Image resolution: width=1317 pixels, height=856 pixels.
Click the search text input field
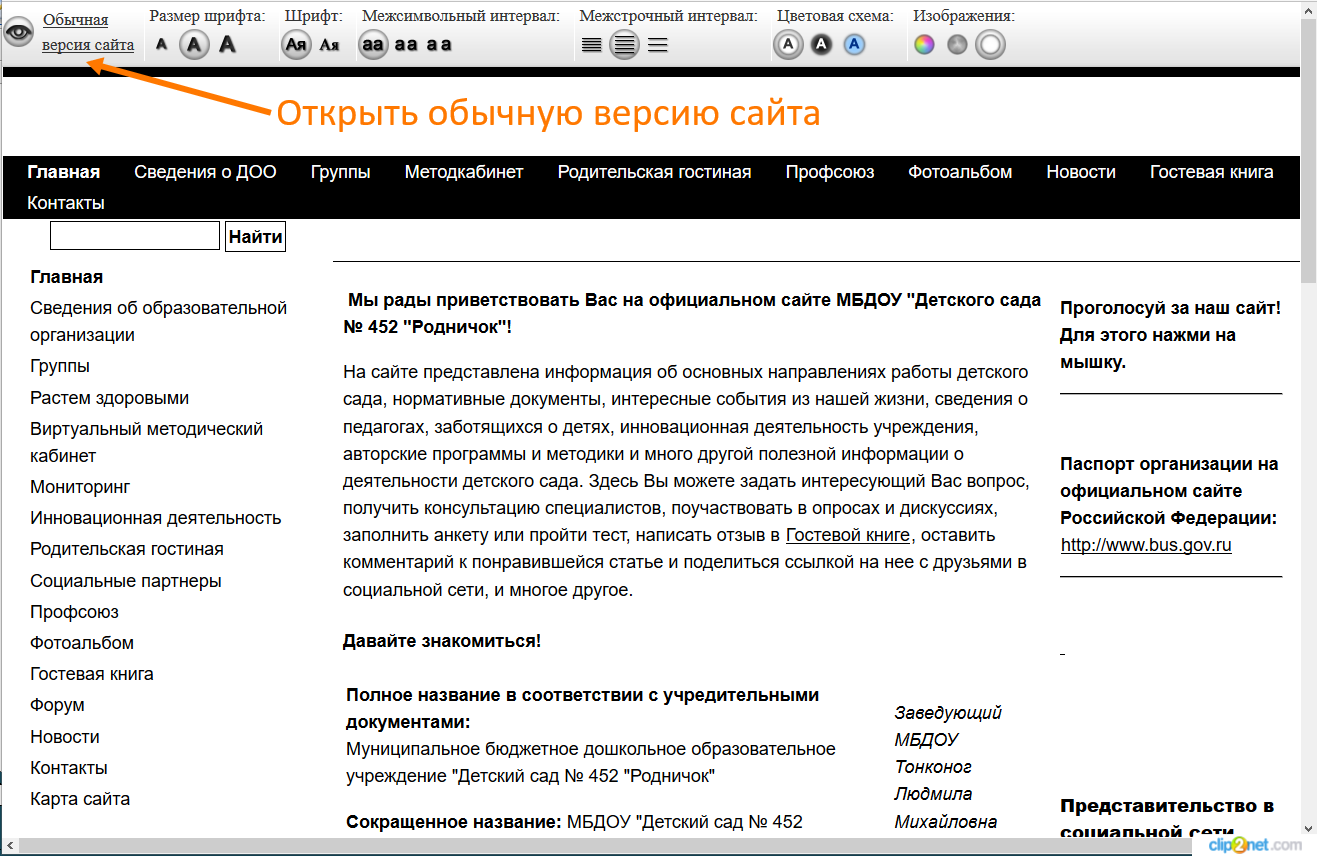(135, 237)
